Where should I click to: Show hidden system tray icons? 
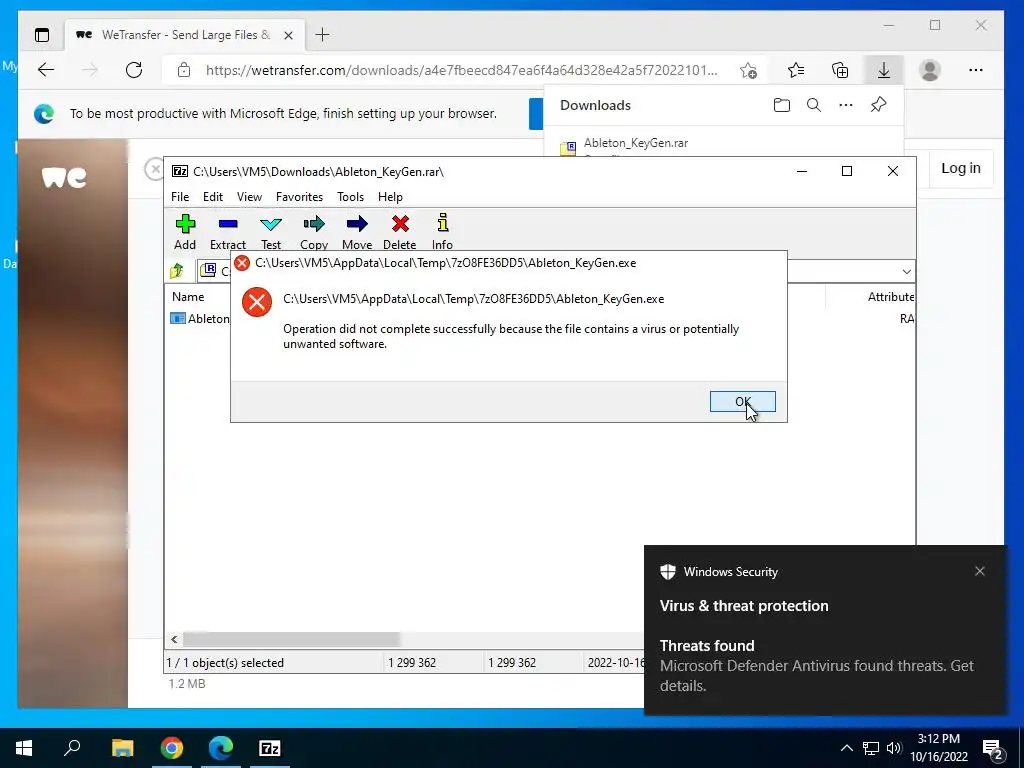click(x=846, y=748)
